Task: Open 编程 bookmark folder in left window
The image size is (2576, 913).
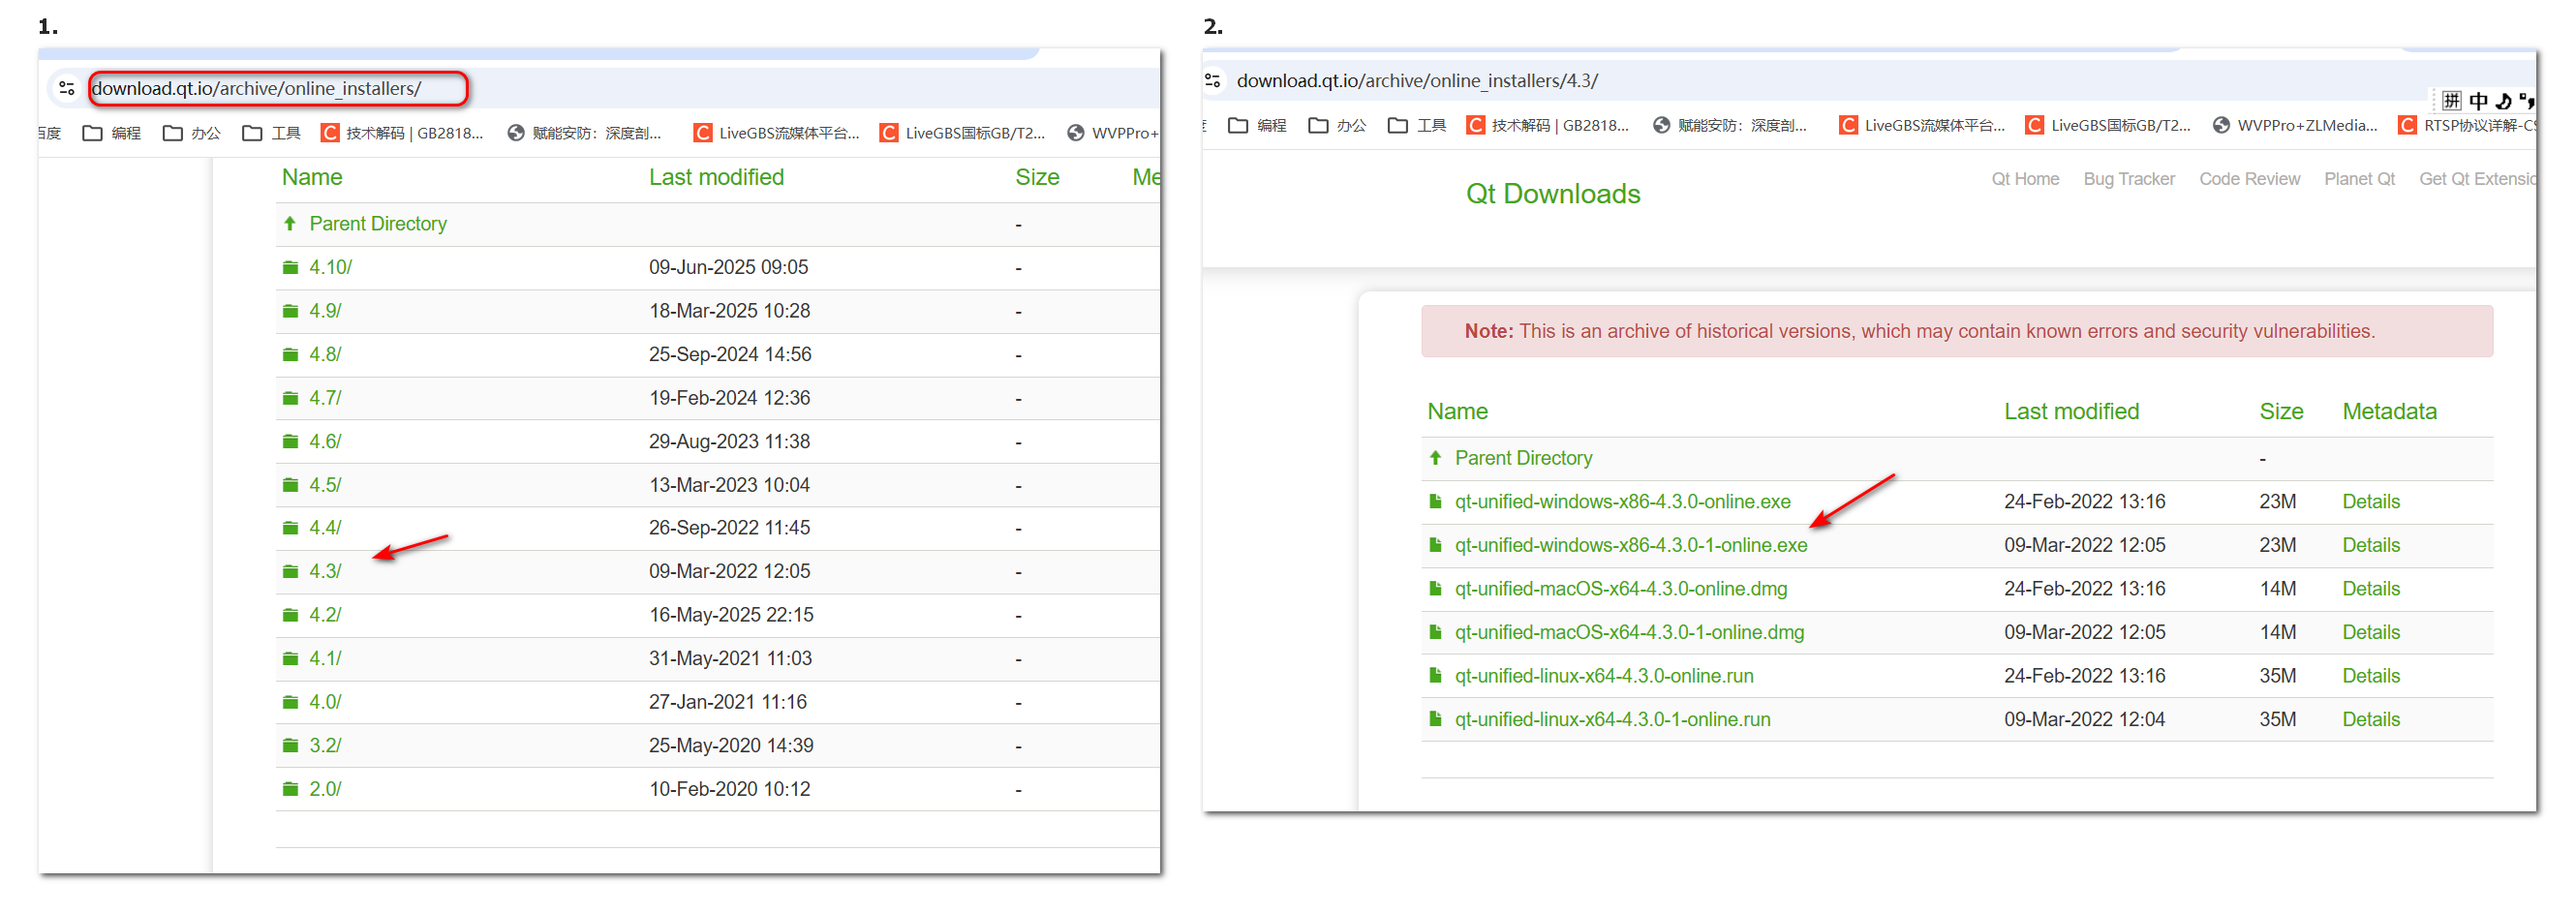Action: [112, 133]
